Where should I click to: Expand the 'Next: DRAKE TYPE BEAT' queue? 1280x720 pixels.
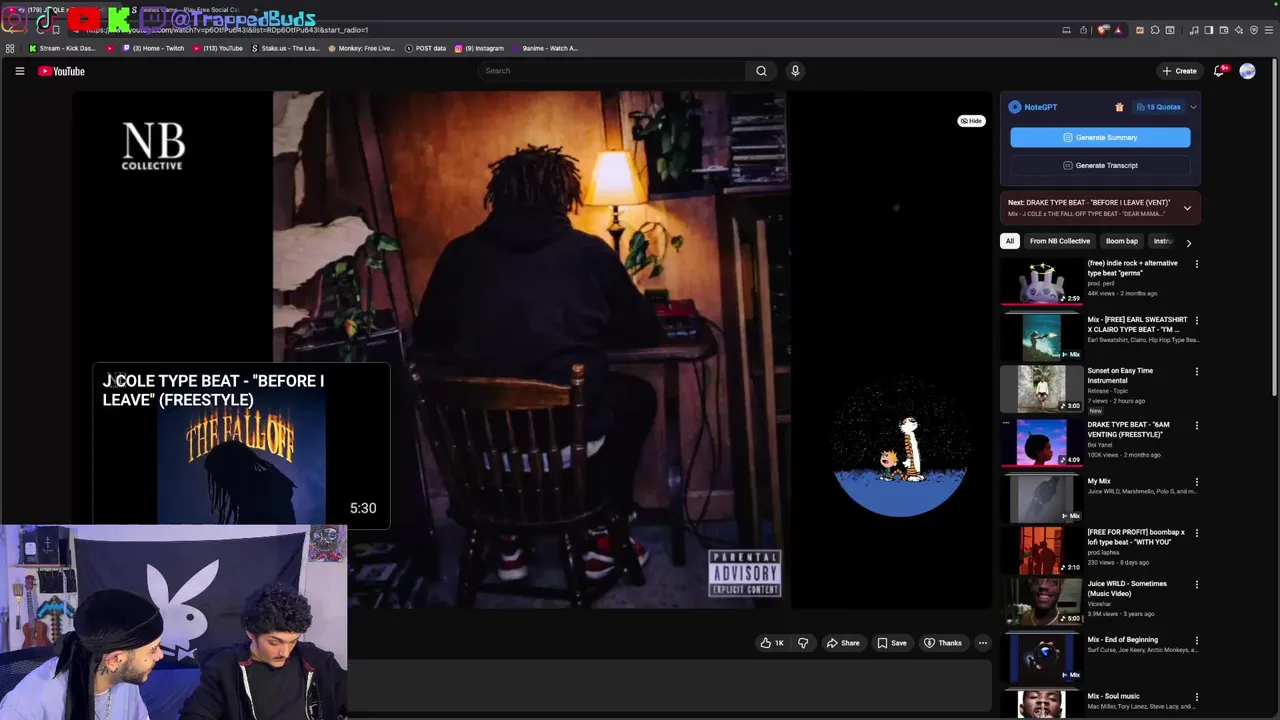pos(1187,208)
